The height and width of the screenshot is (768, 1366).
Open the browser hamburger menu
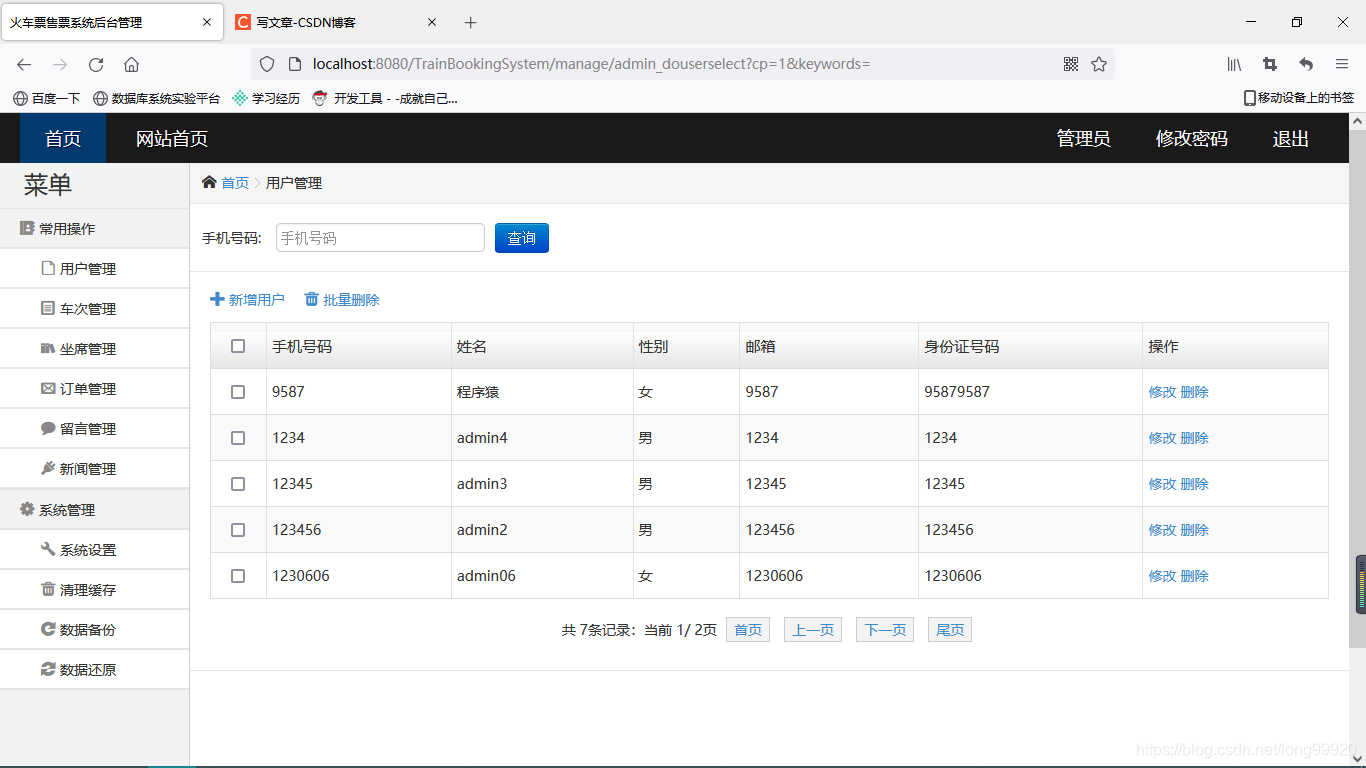1342,64
